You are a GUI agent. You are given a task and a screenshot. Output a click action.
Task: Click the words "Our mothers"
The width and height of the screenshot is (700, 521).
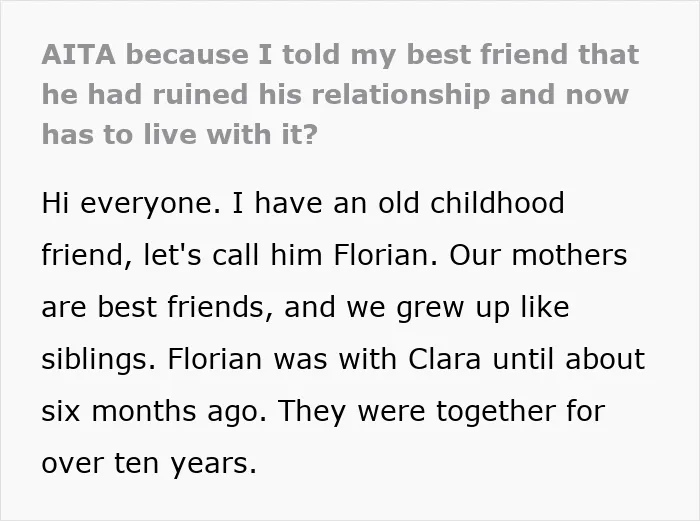(538, 255)
